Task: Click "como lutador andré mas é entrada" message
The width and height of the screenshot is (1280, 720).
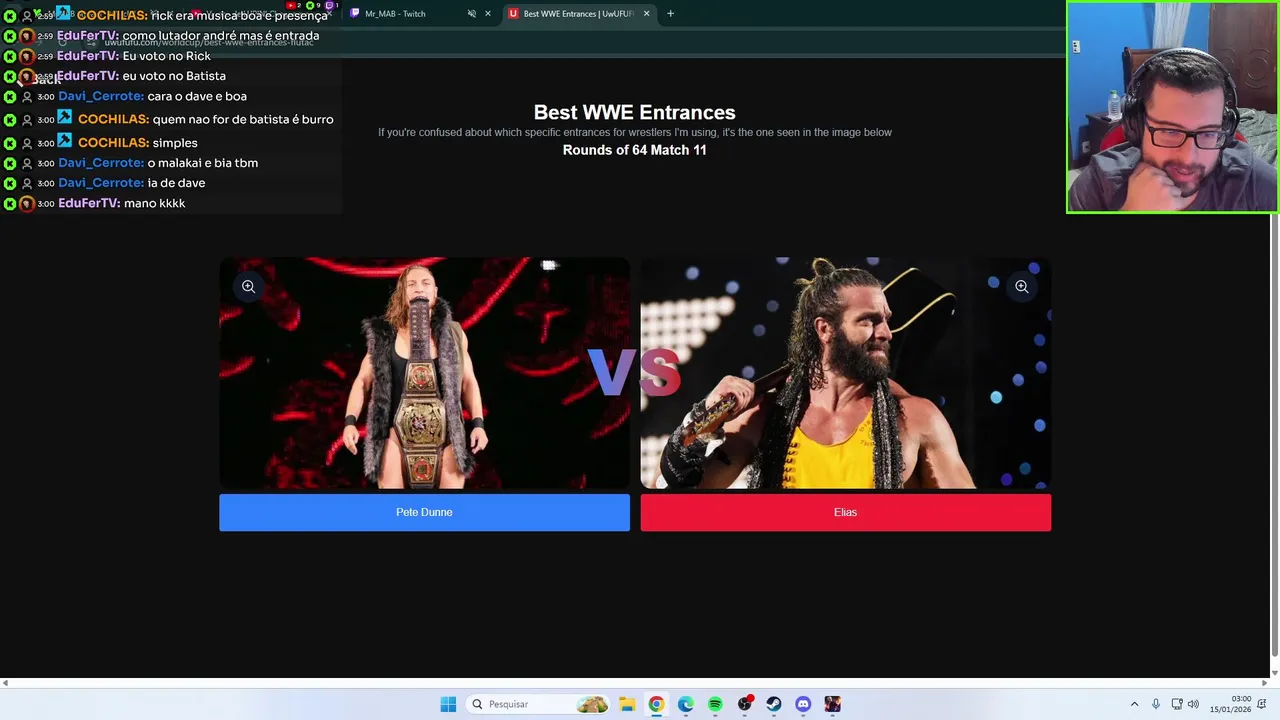Action: pos(221,36)
